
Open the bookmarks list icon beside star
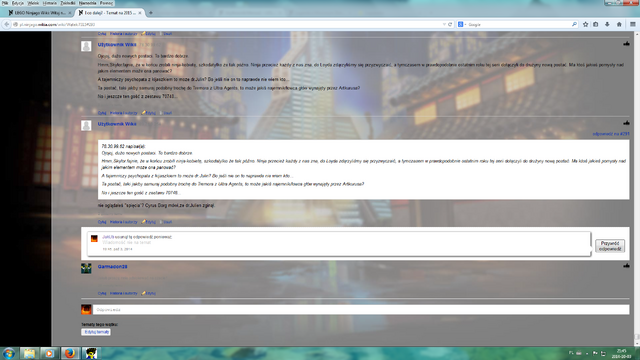596,24
